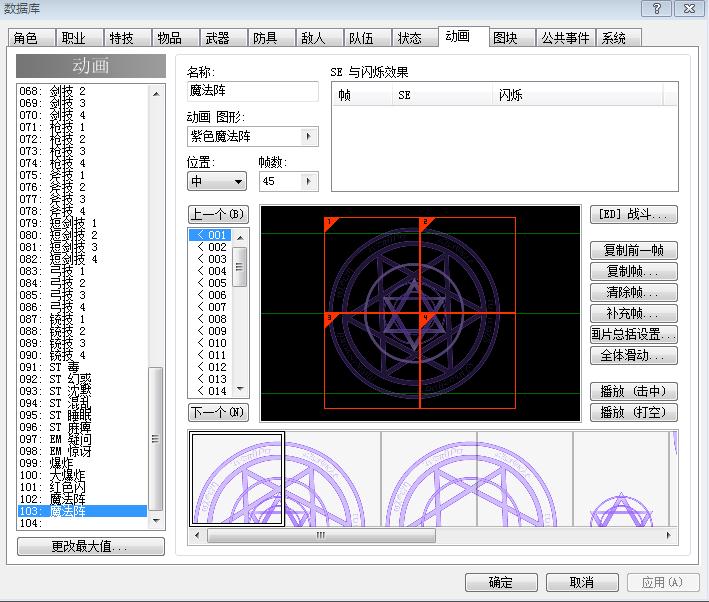
Task: Confirm with the 确定 button
Action: (x=501, y=582)
